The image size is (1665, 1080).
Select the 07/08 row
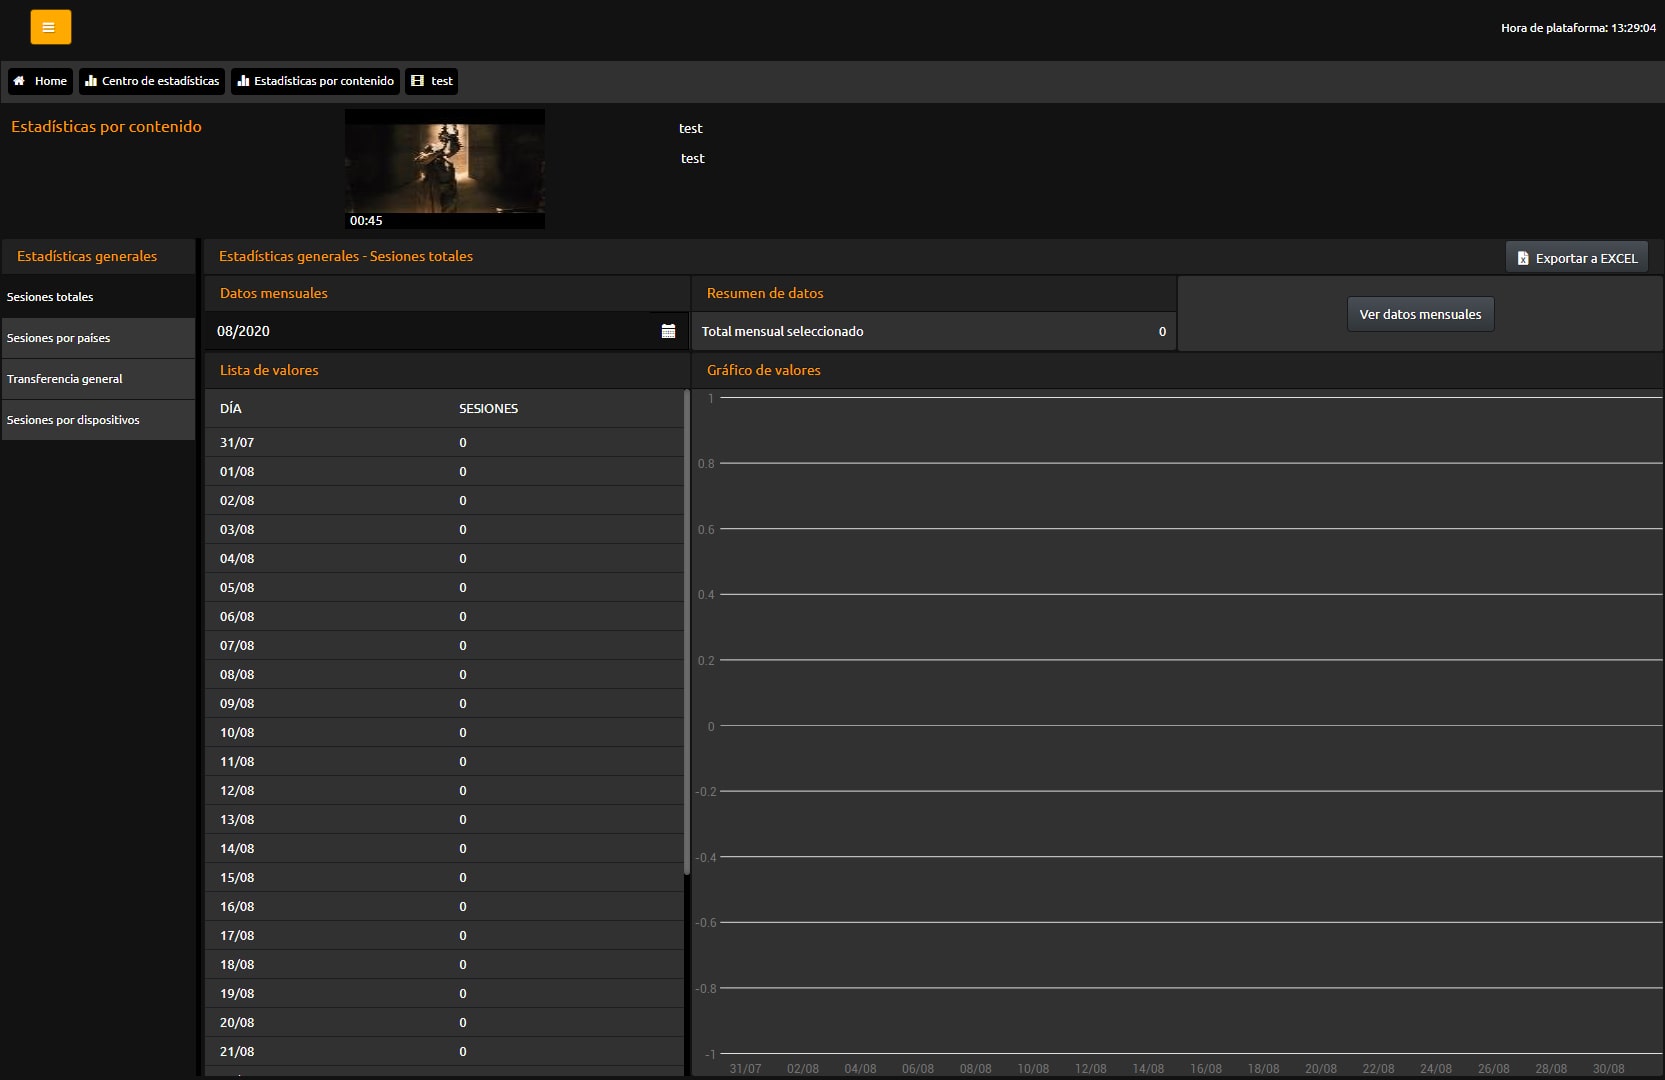click(444, 645)
